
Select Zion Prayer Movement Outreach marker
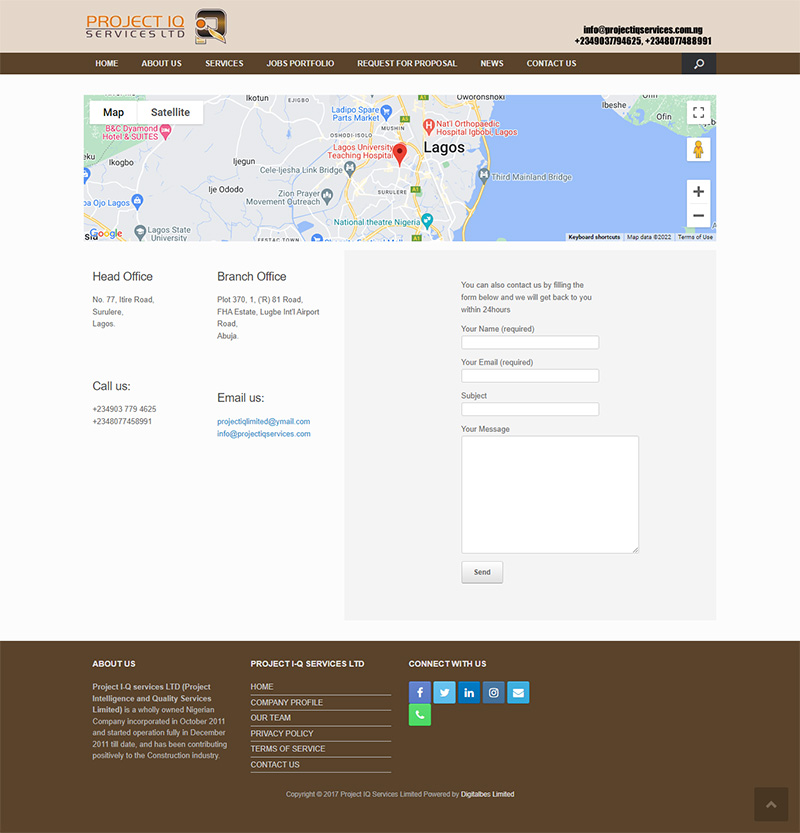(327, 197)
